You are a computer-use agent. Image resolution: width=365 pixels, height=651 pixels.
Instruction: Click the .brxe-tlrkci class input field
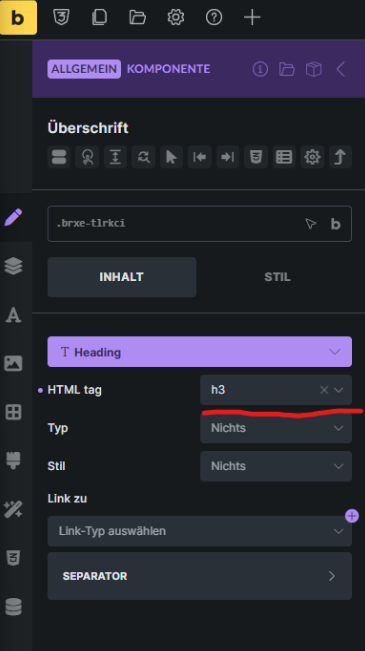coord(176,223)
